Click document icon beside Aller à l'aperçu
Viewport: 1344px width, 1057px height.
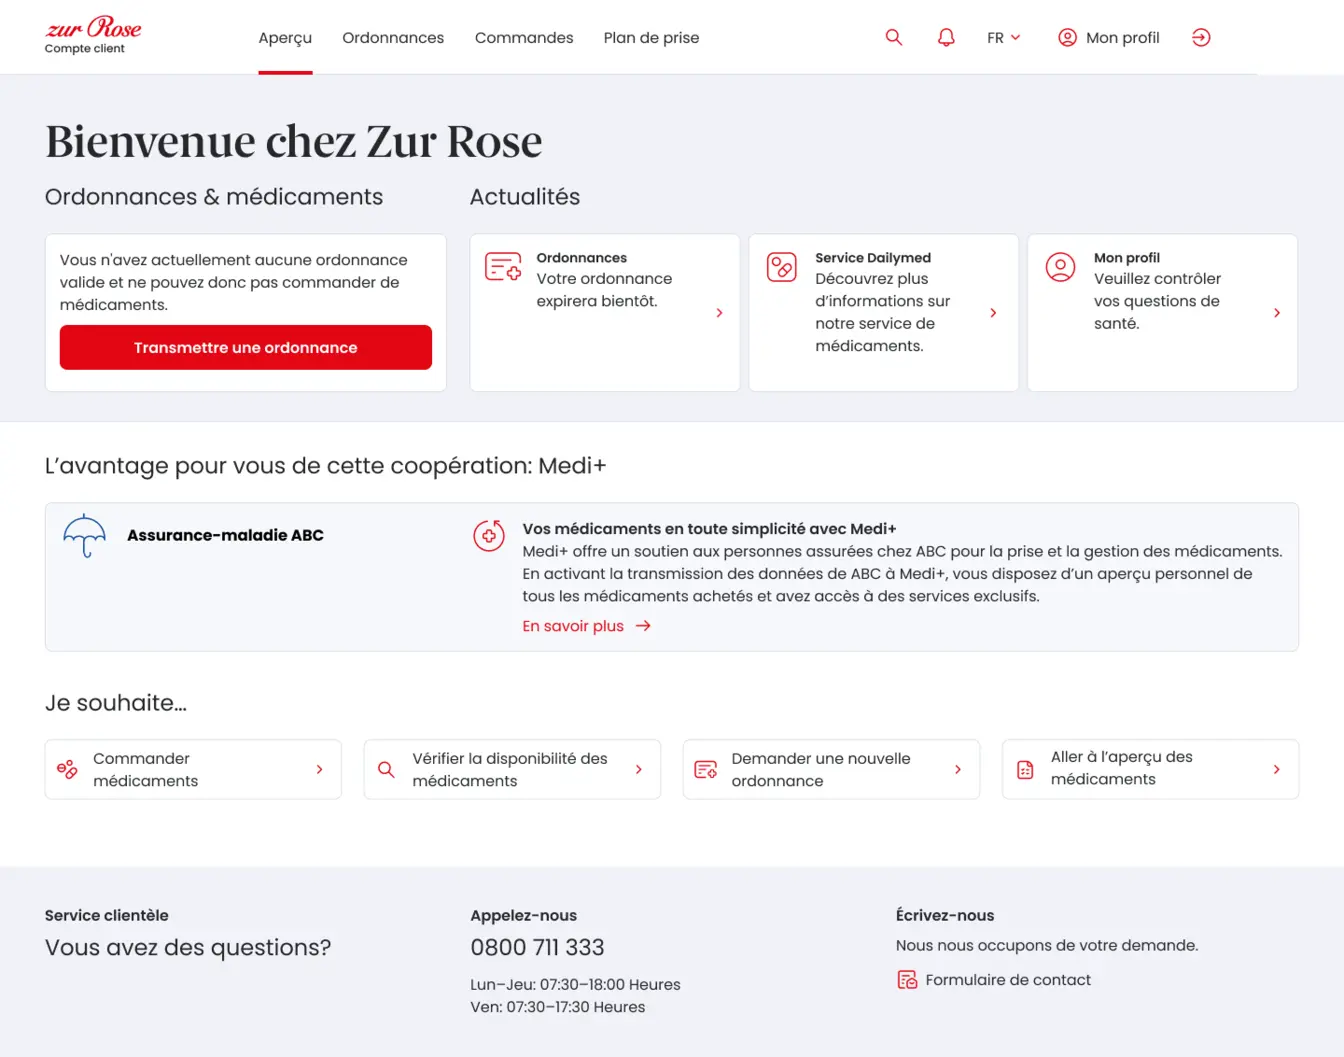point(1025,769)
